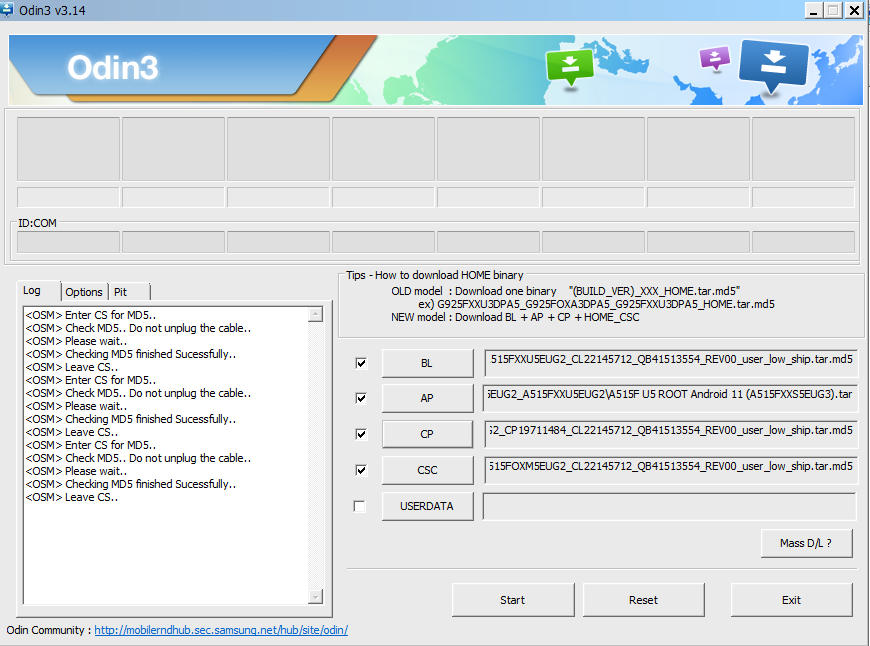The width and height of the screenshot is (870, 646).
Task: Click the CSC file path field
Action: click(670, 470)
